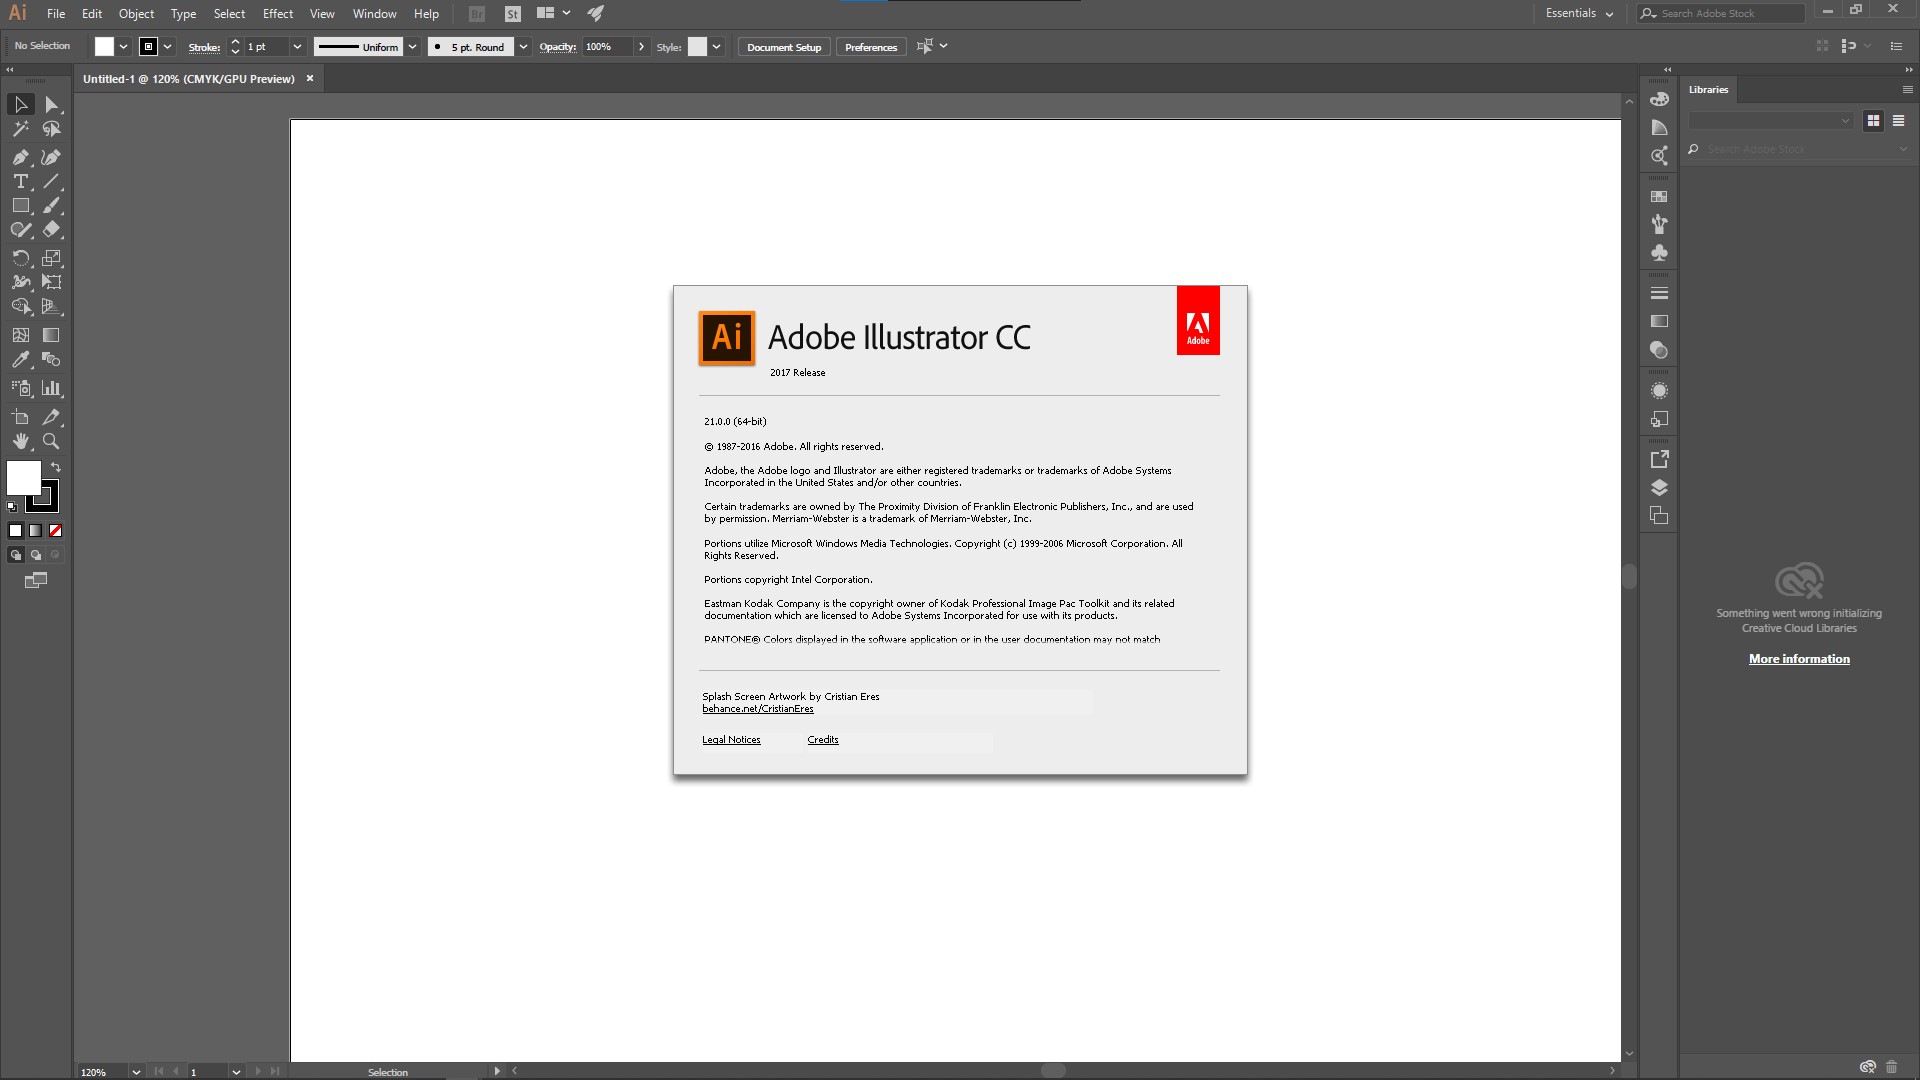Select the Pen tool
This screenshot has width=1920, height=1080.
[20, 157]
